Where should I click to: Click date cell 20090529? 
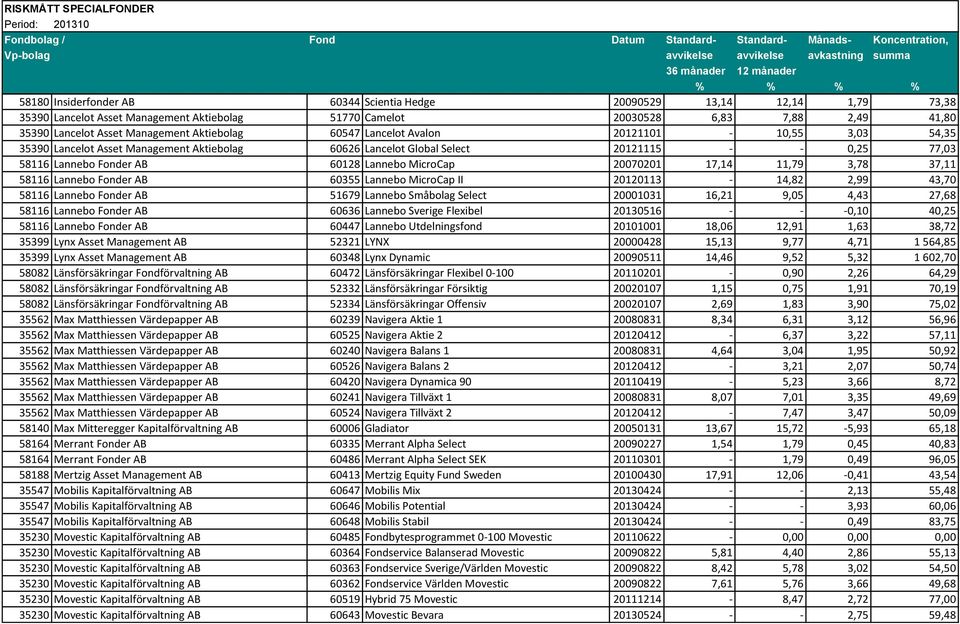pyautogui.click(x=637, y=102)
